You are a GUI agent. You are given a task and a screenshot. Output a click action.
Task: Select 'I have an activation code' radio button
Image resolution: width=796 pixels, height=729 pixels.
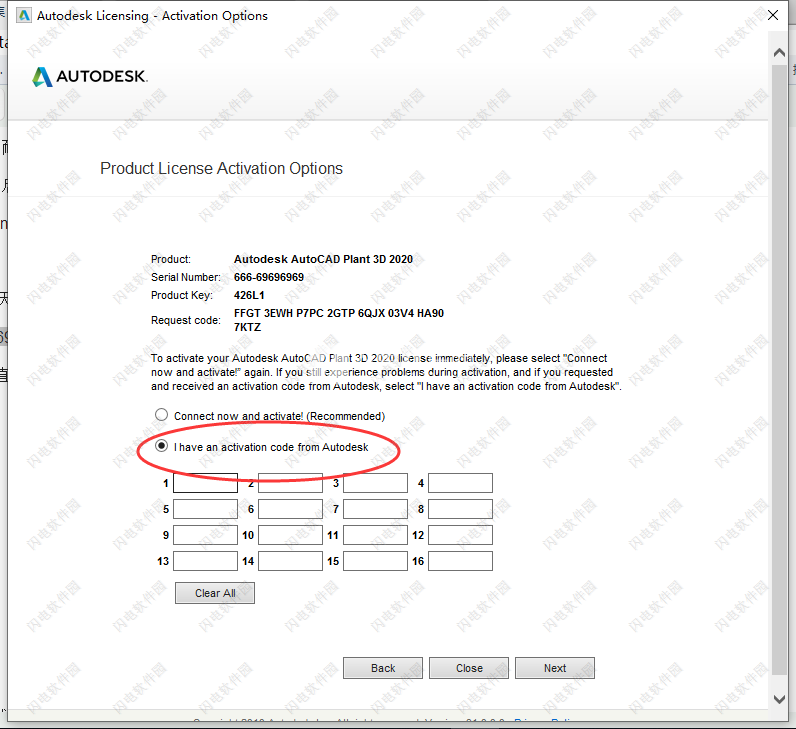coord(161,446)
